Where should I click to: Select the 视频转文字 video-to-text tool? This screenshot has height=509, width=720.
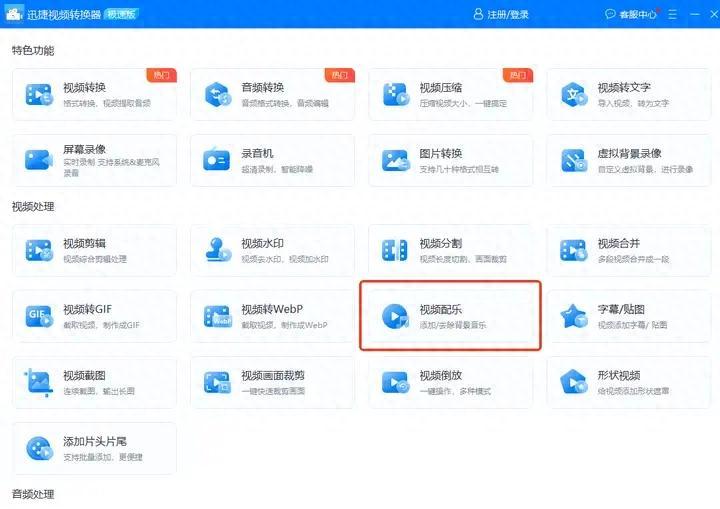(628, 94)
